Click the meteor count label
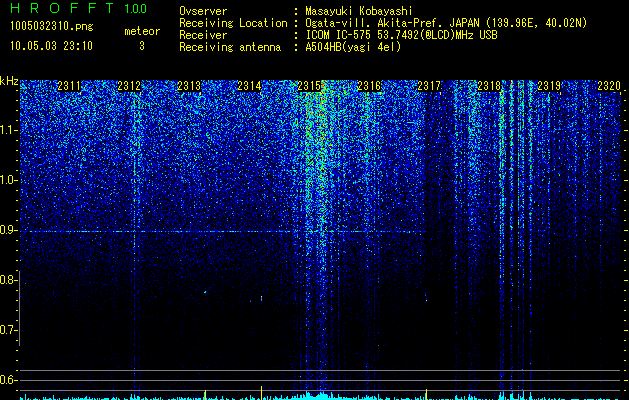Screen dimensions: 629x400 coord(142,31)
